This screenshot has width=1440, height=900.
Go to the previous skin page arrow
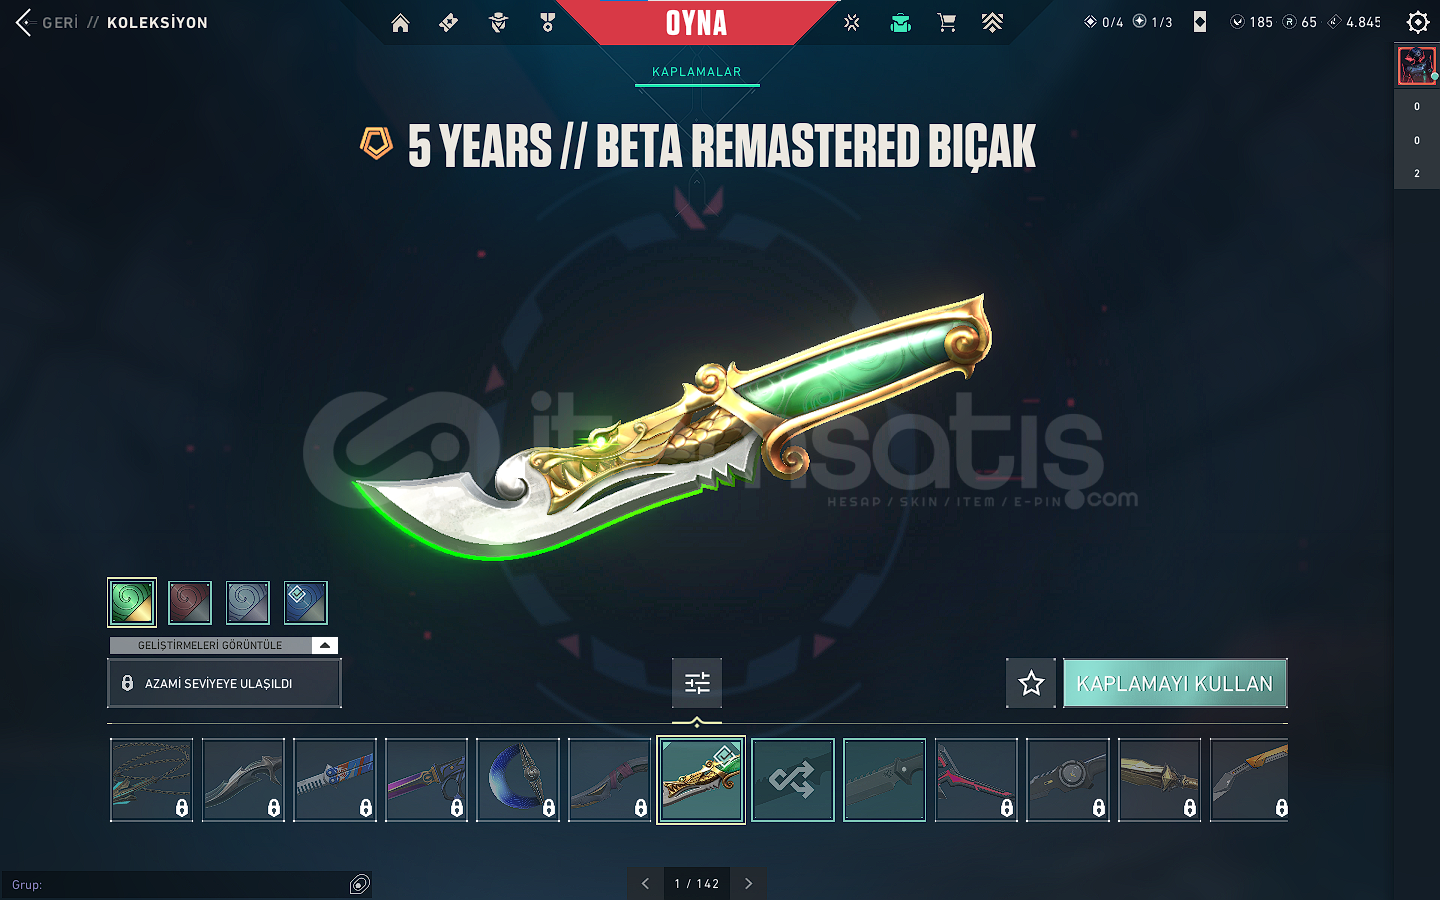645,883
